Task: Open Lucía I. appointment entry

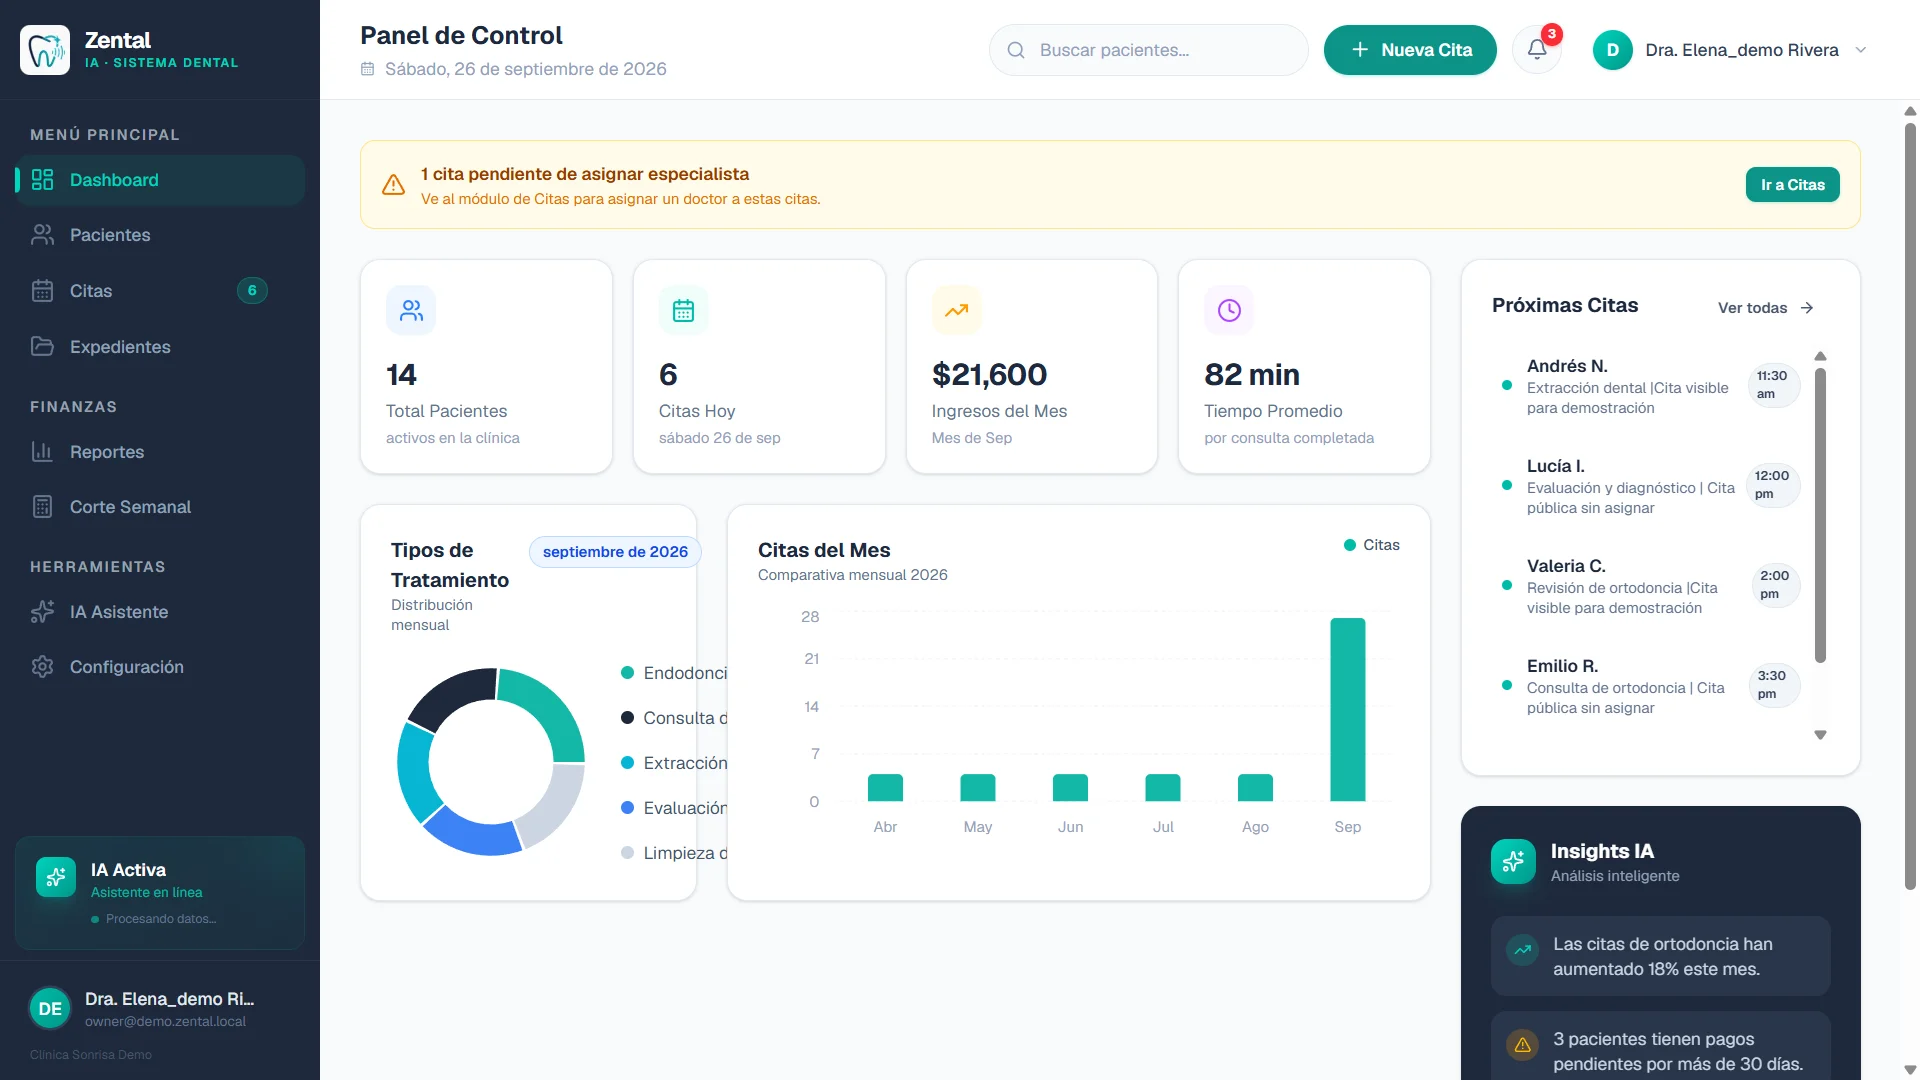Action: click(1648, 486)
